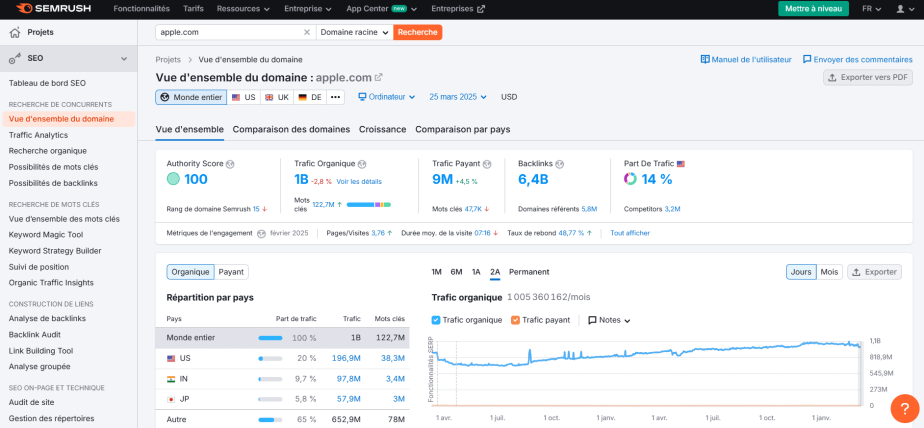Click the chart Exporter button

(x=874, y=272)
